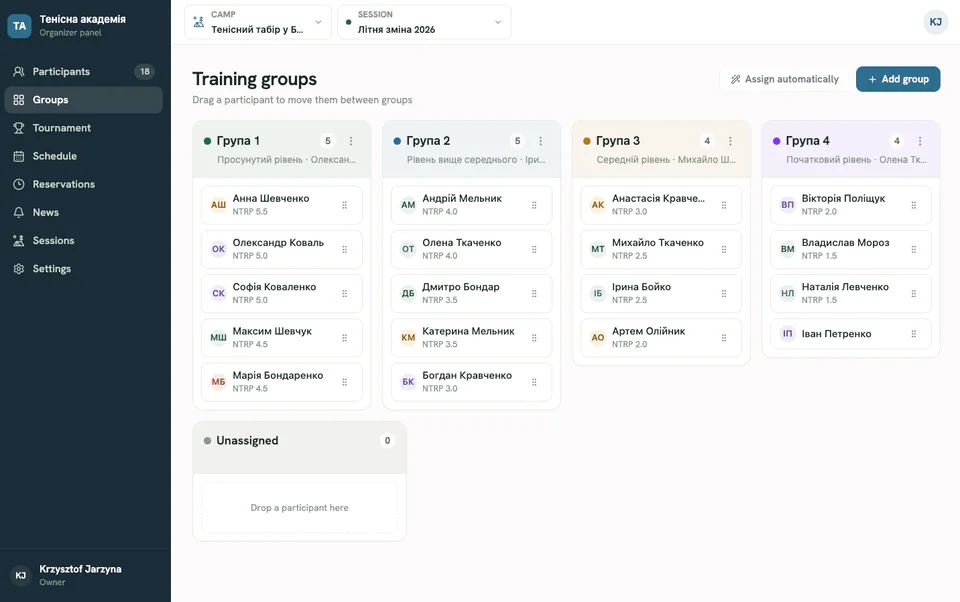960x602 pixels.
Task: Click the КМ avatar of Катерина Мельник
Action: (408, 337)
